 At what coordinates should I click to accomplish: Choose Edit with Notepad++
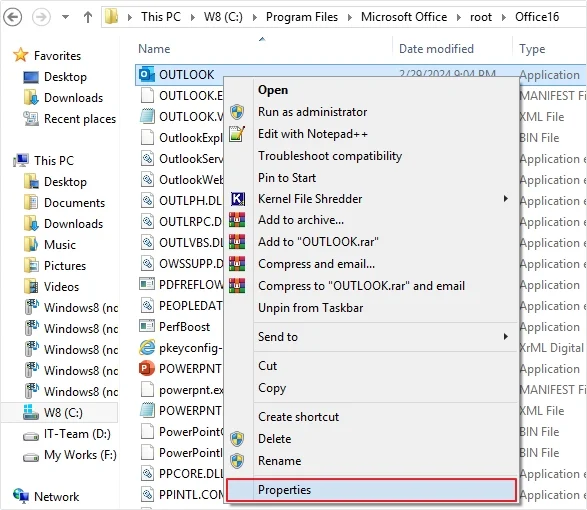371,134
